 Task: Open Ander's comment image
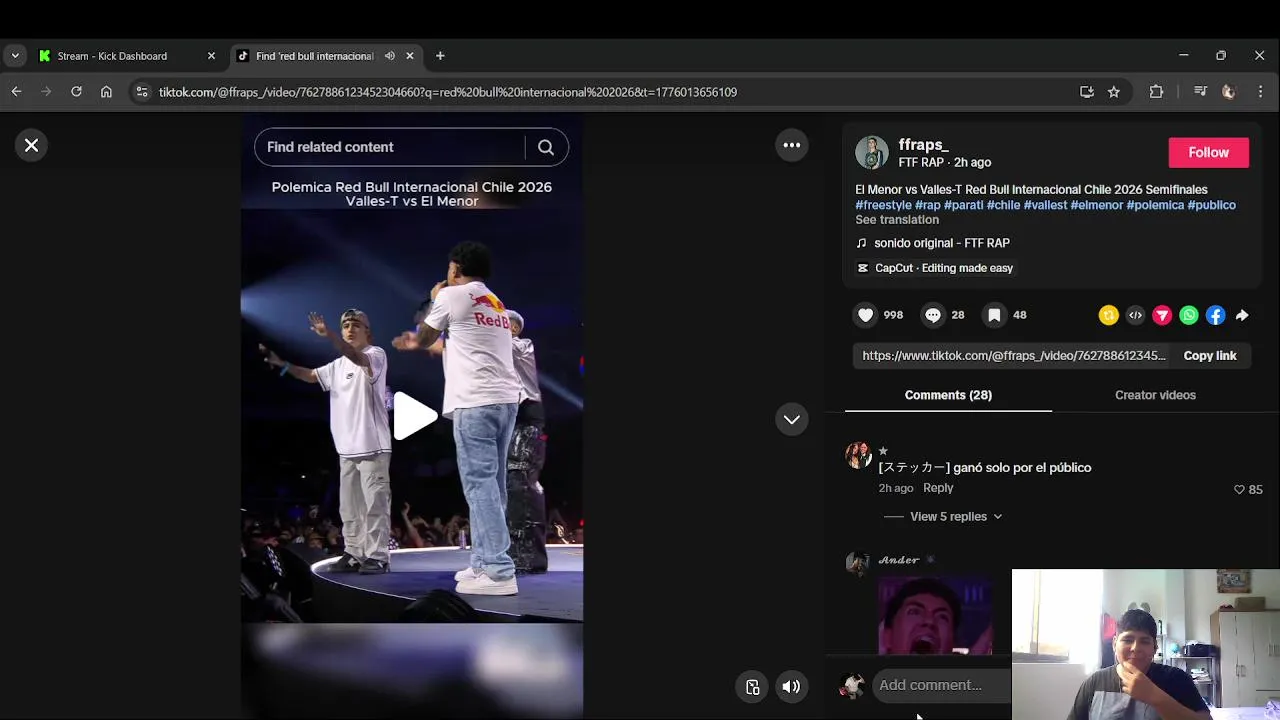pyautogui.click(x=936, y=615)
